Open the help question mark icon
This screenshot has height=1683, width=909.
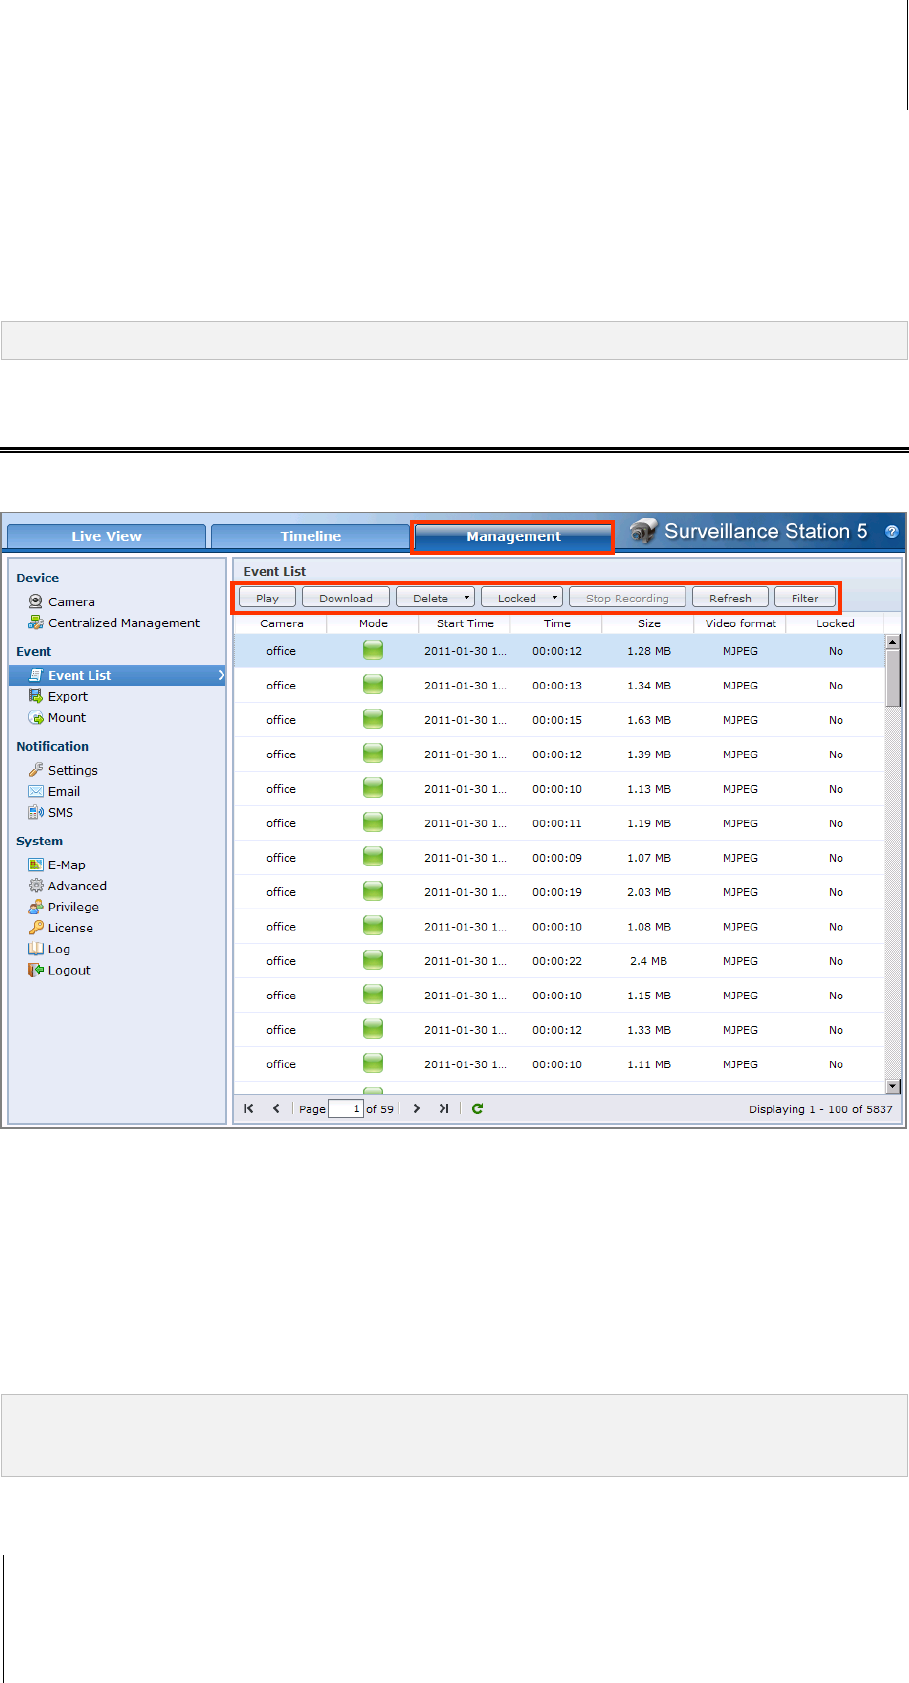[x=892, y=532]
